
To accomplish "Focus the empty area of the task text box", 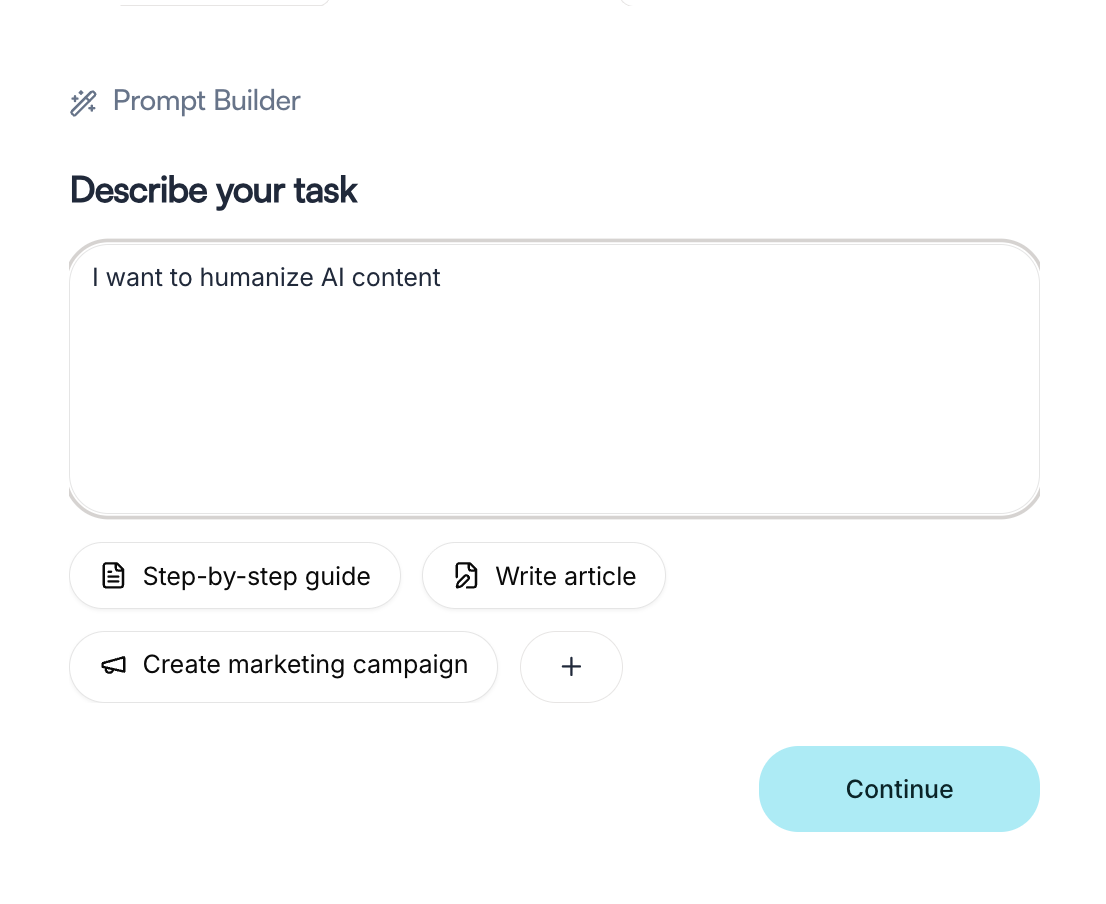I will point(554,400).
